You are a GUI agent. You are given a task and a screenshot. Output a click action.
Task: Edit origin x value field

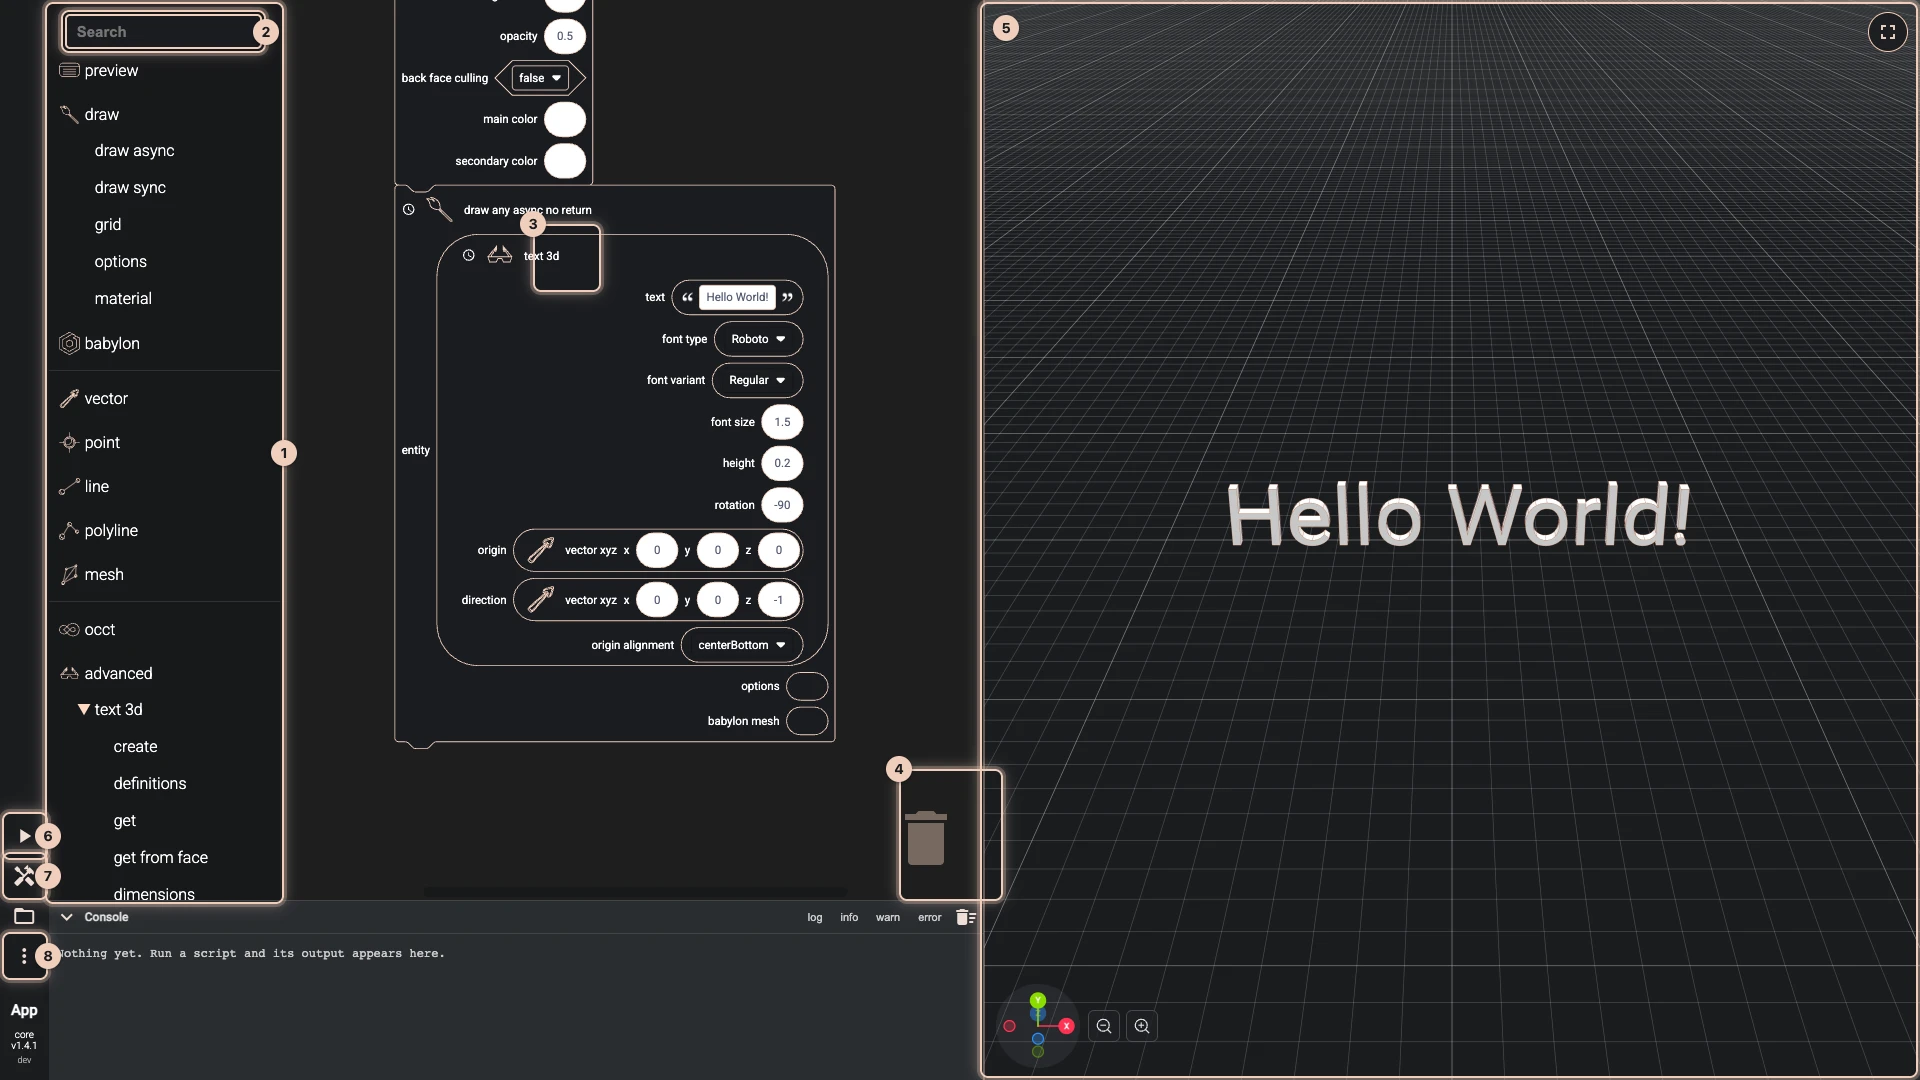click(x=657, y=551)
